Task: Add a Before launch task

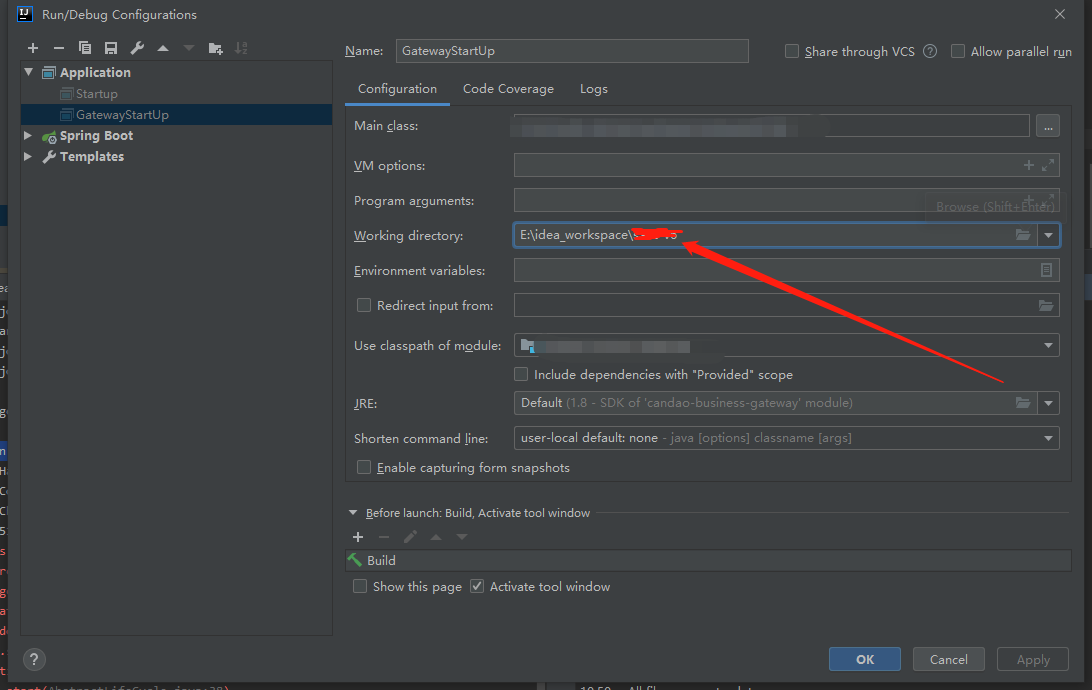Action: (x=358, y=536)
